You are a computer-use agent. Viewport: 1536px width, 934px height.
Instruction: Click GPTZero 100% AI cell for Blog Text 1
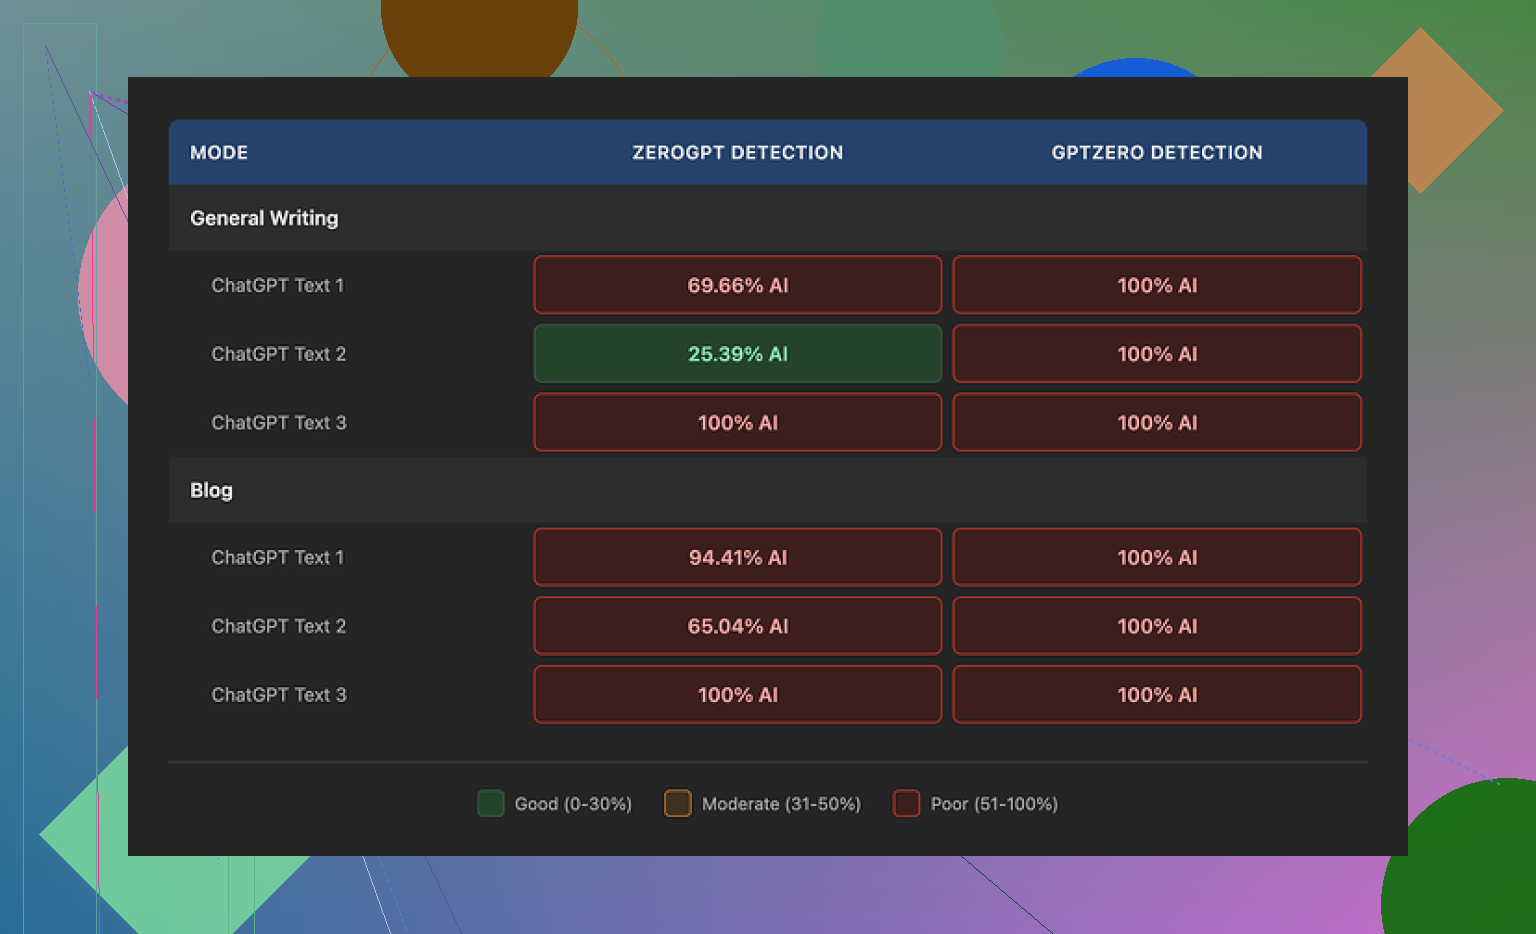click(x=1156, y=557)
